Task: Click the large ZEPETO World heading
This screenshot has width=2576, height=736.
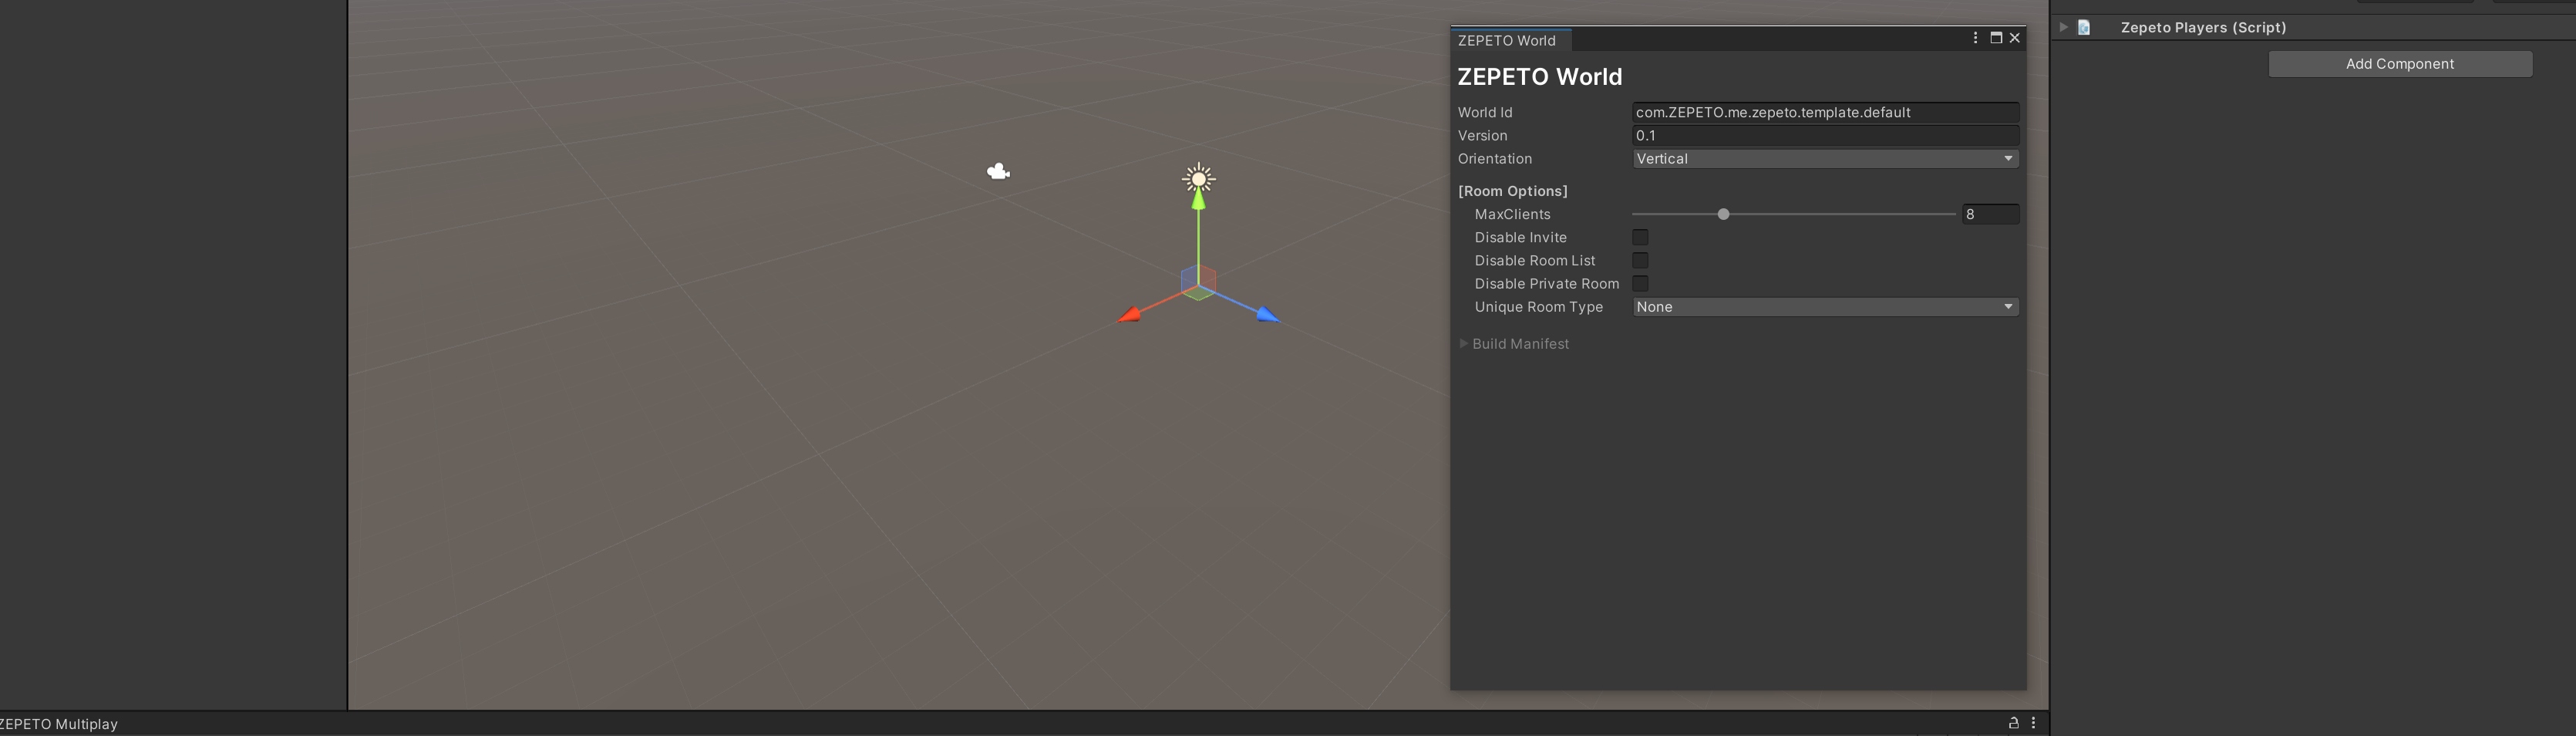Action: pos(1539,77)
